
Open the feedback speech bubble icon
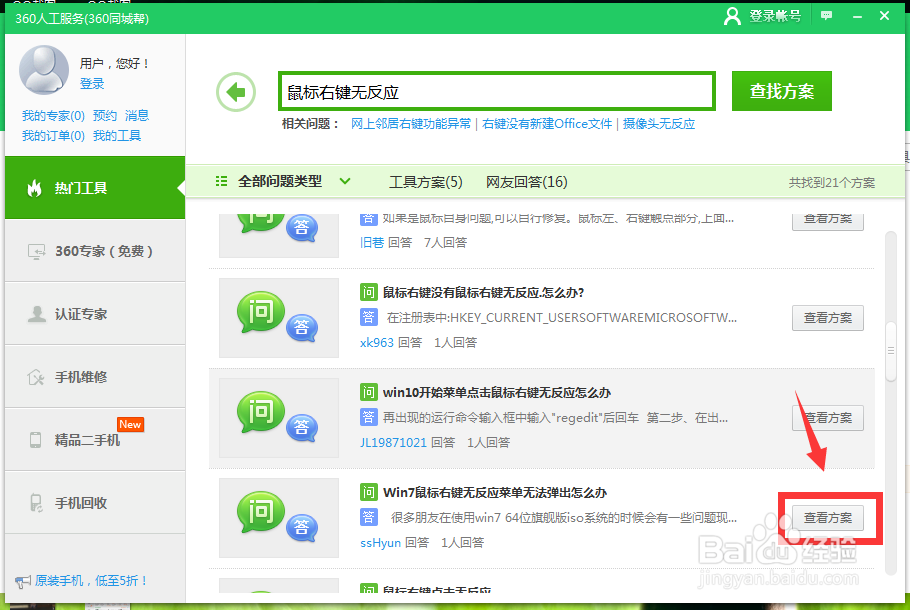826,16
